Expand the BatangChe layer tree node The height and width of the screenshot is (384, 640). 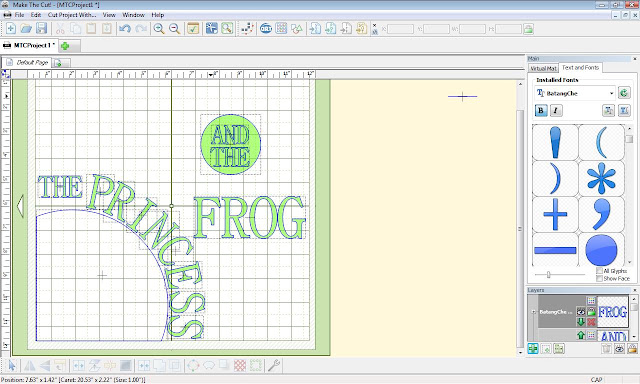point(533,312)
